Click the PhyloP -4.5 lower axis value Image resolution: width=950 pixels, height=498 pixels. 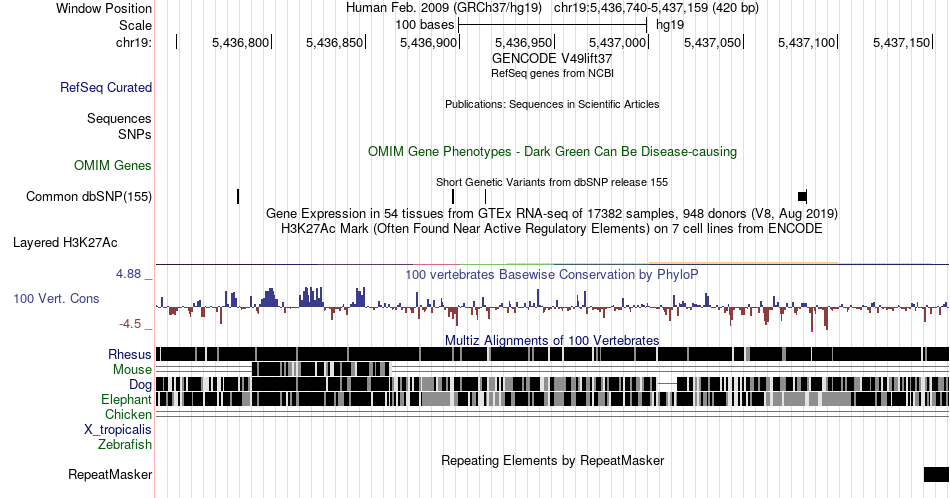[x=130, y=324]
